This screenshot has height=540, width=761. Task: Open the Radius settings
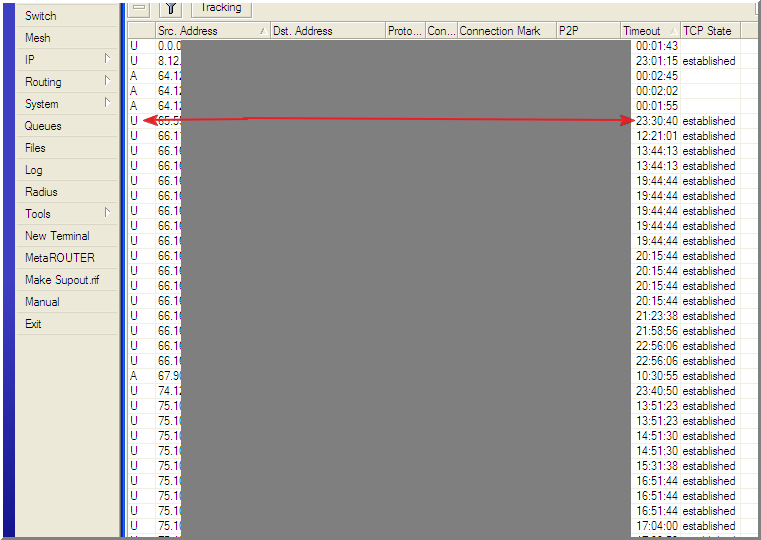tap(67, 192)
